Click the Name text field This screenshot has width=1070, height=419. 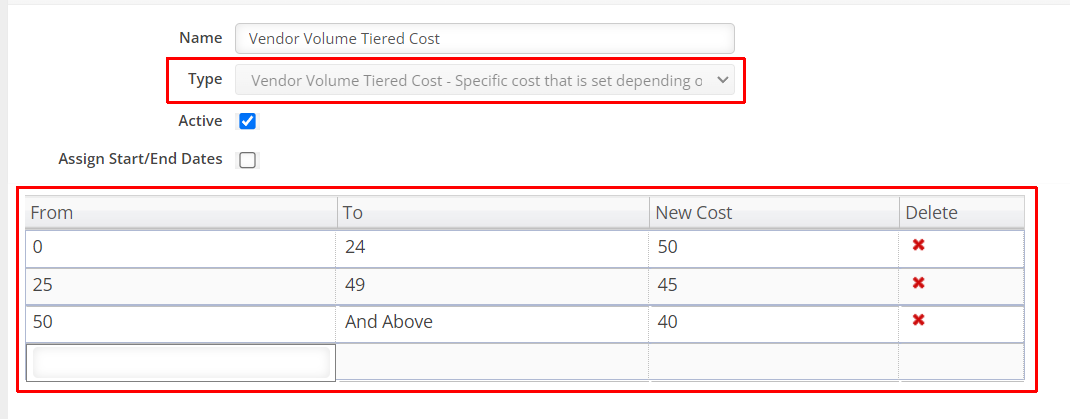point(484,39)
